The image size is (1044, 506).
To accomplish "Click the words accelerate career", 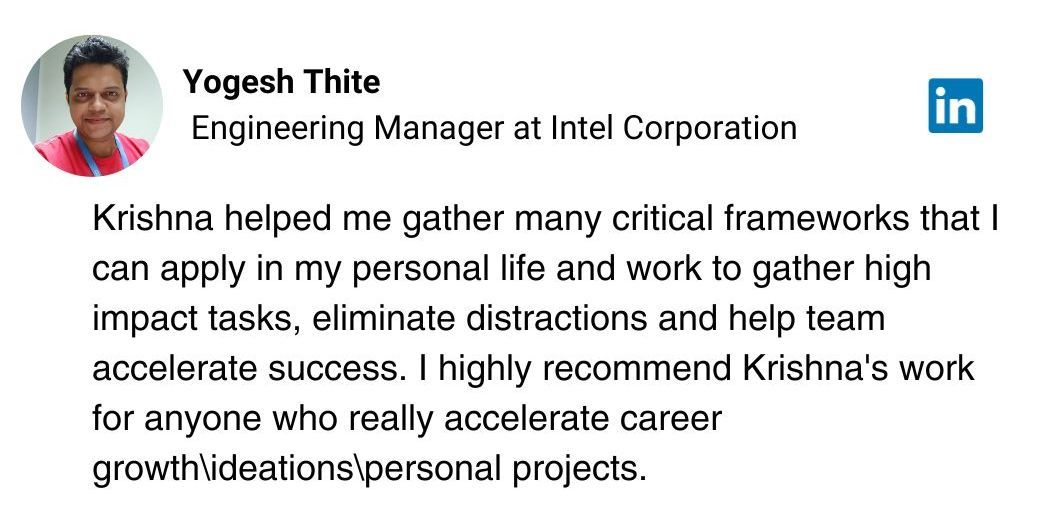I will (583, 419).
